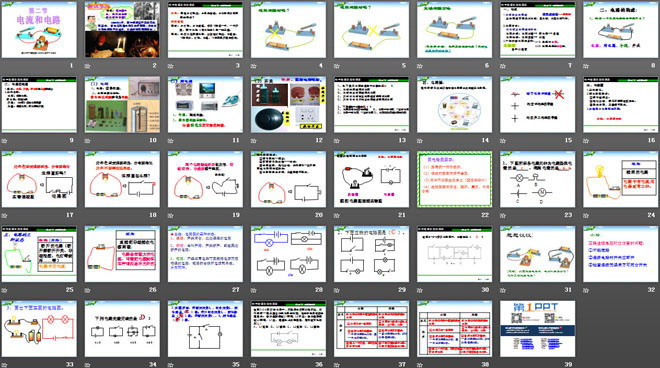Click the transition star icon under slide 16
The height and width of the screenshot is (368, 660).
(x=586, y=141)
